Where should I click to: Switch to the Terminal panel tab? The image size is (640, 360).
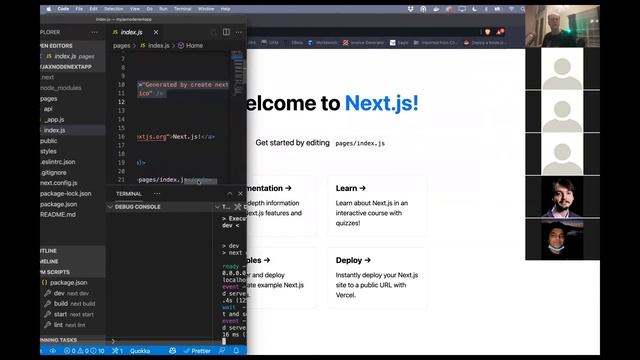click(x=129, y=194)
